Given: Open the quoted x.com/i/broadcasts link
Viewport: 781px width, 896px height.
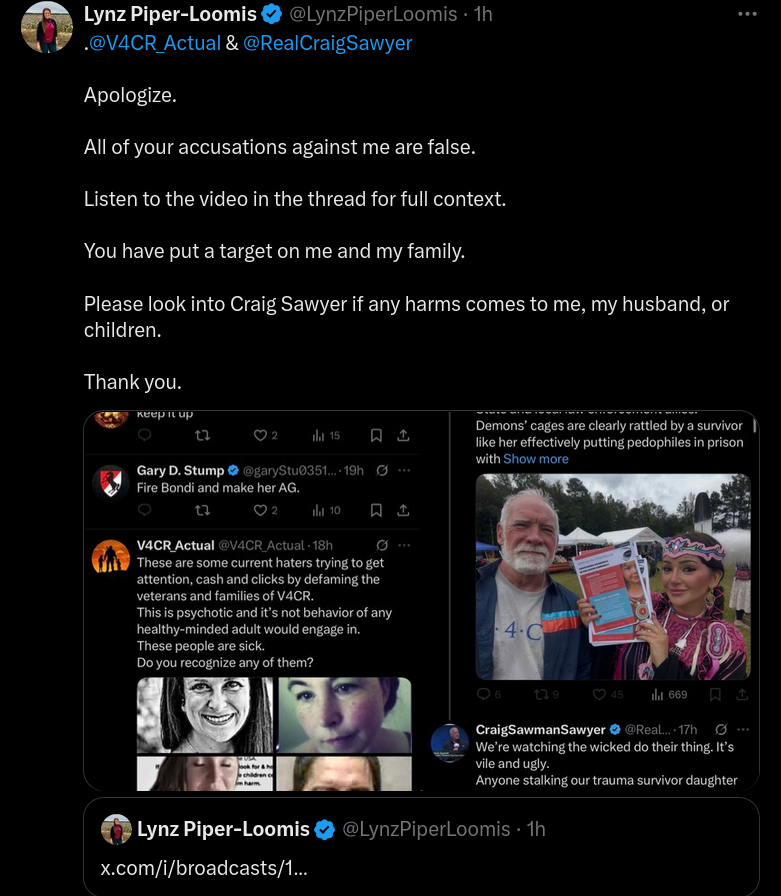Looking at the screenshot, I should pyautogui.click(x=204, y=867).
